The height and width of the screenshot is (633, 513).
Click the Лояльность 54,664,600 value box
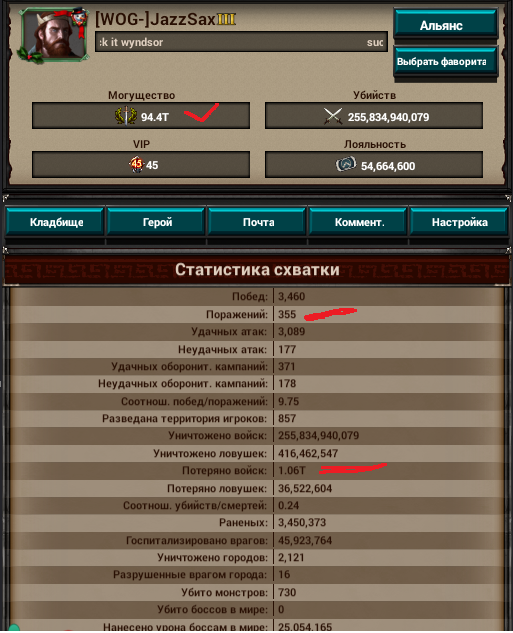[x=373, y=164]
